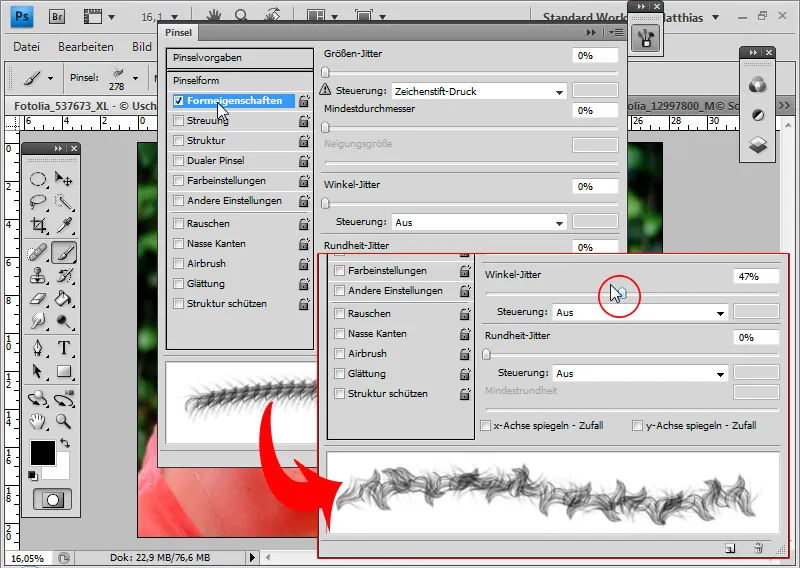800x568 pixels.
Task: Swap foreground and background colors
Action: tap(65, 443)
